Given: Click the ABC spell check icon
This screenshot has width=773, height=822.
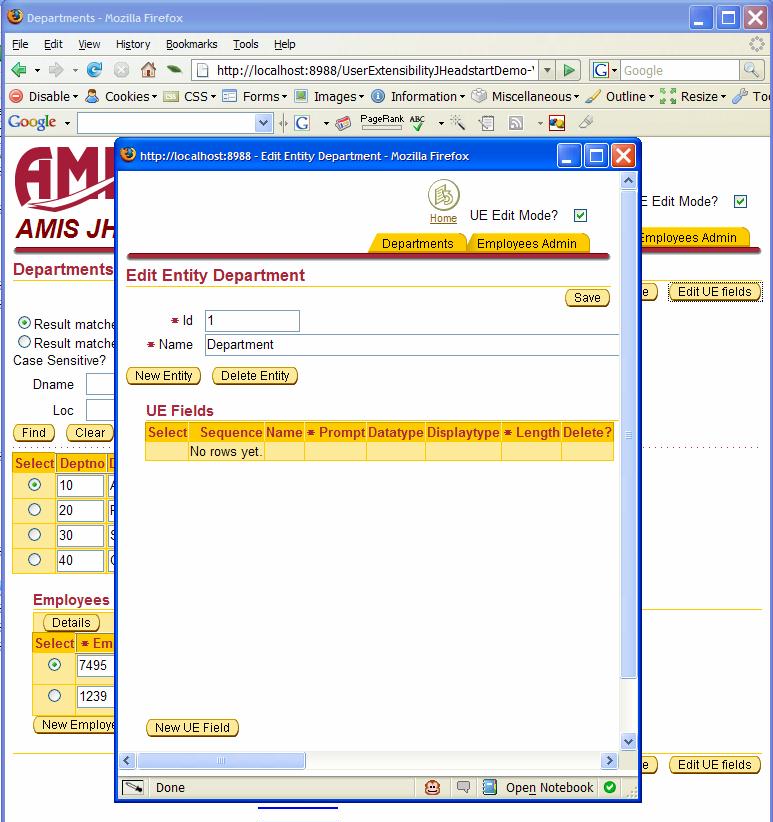Looking at the screenshot, I should pos(417,123).
